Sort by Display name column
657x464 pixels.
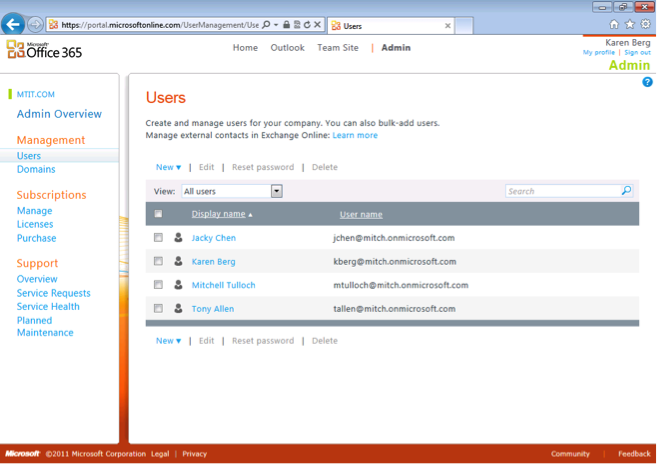(218, 214)
